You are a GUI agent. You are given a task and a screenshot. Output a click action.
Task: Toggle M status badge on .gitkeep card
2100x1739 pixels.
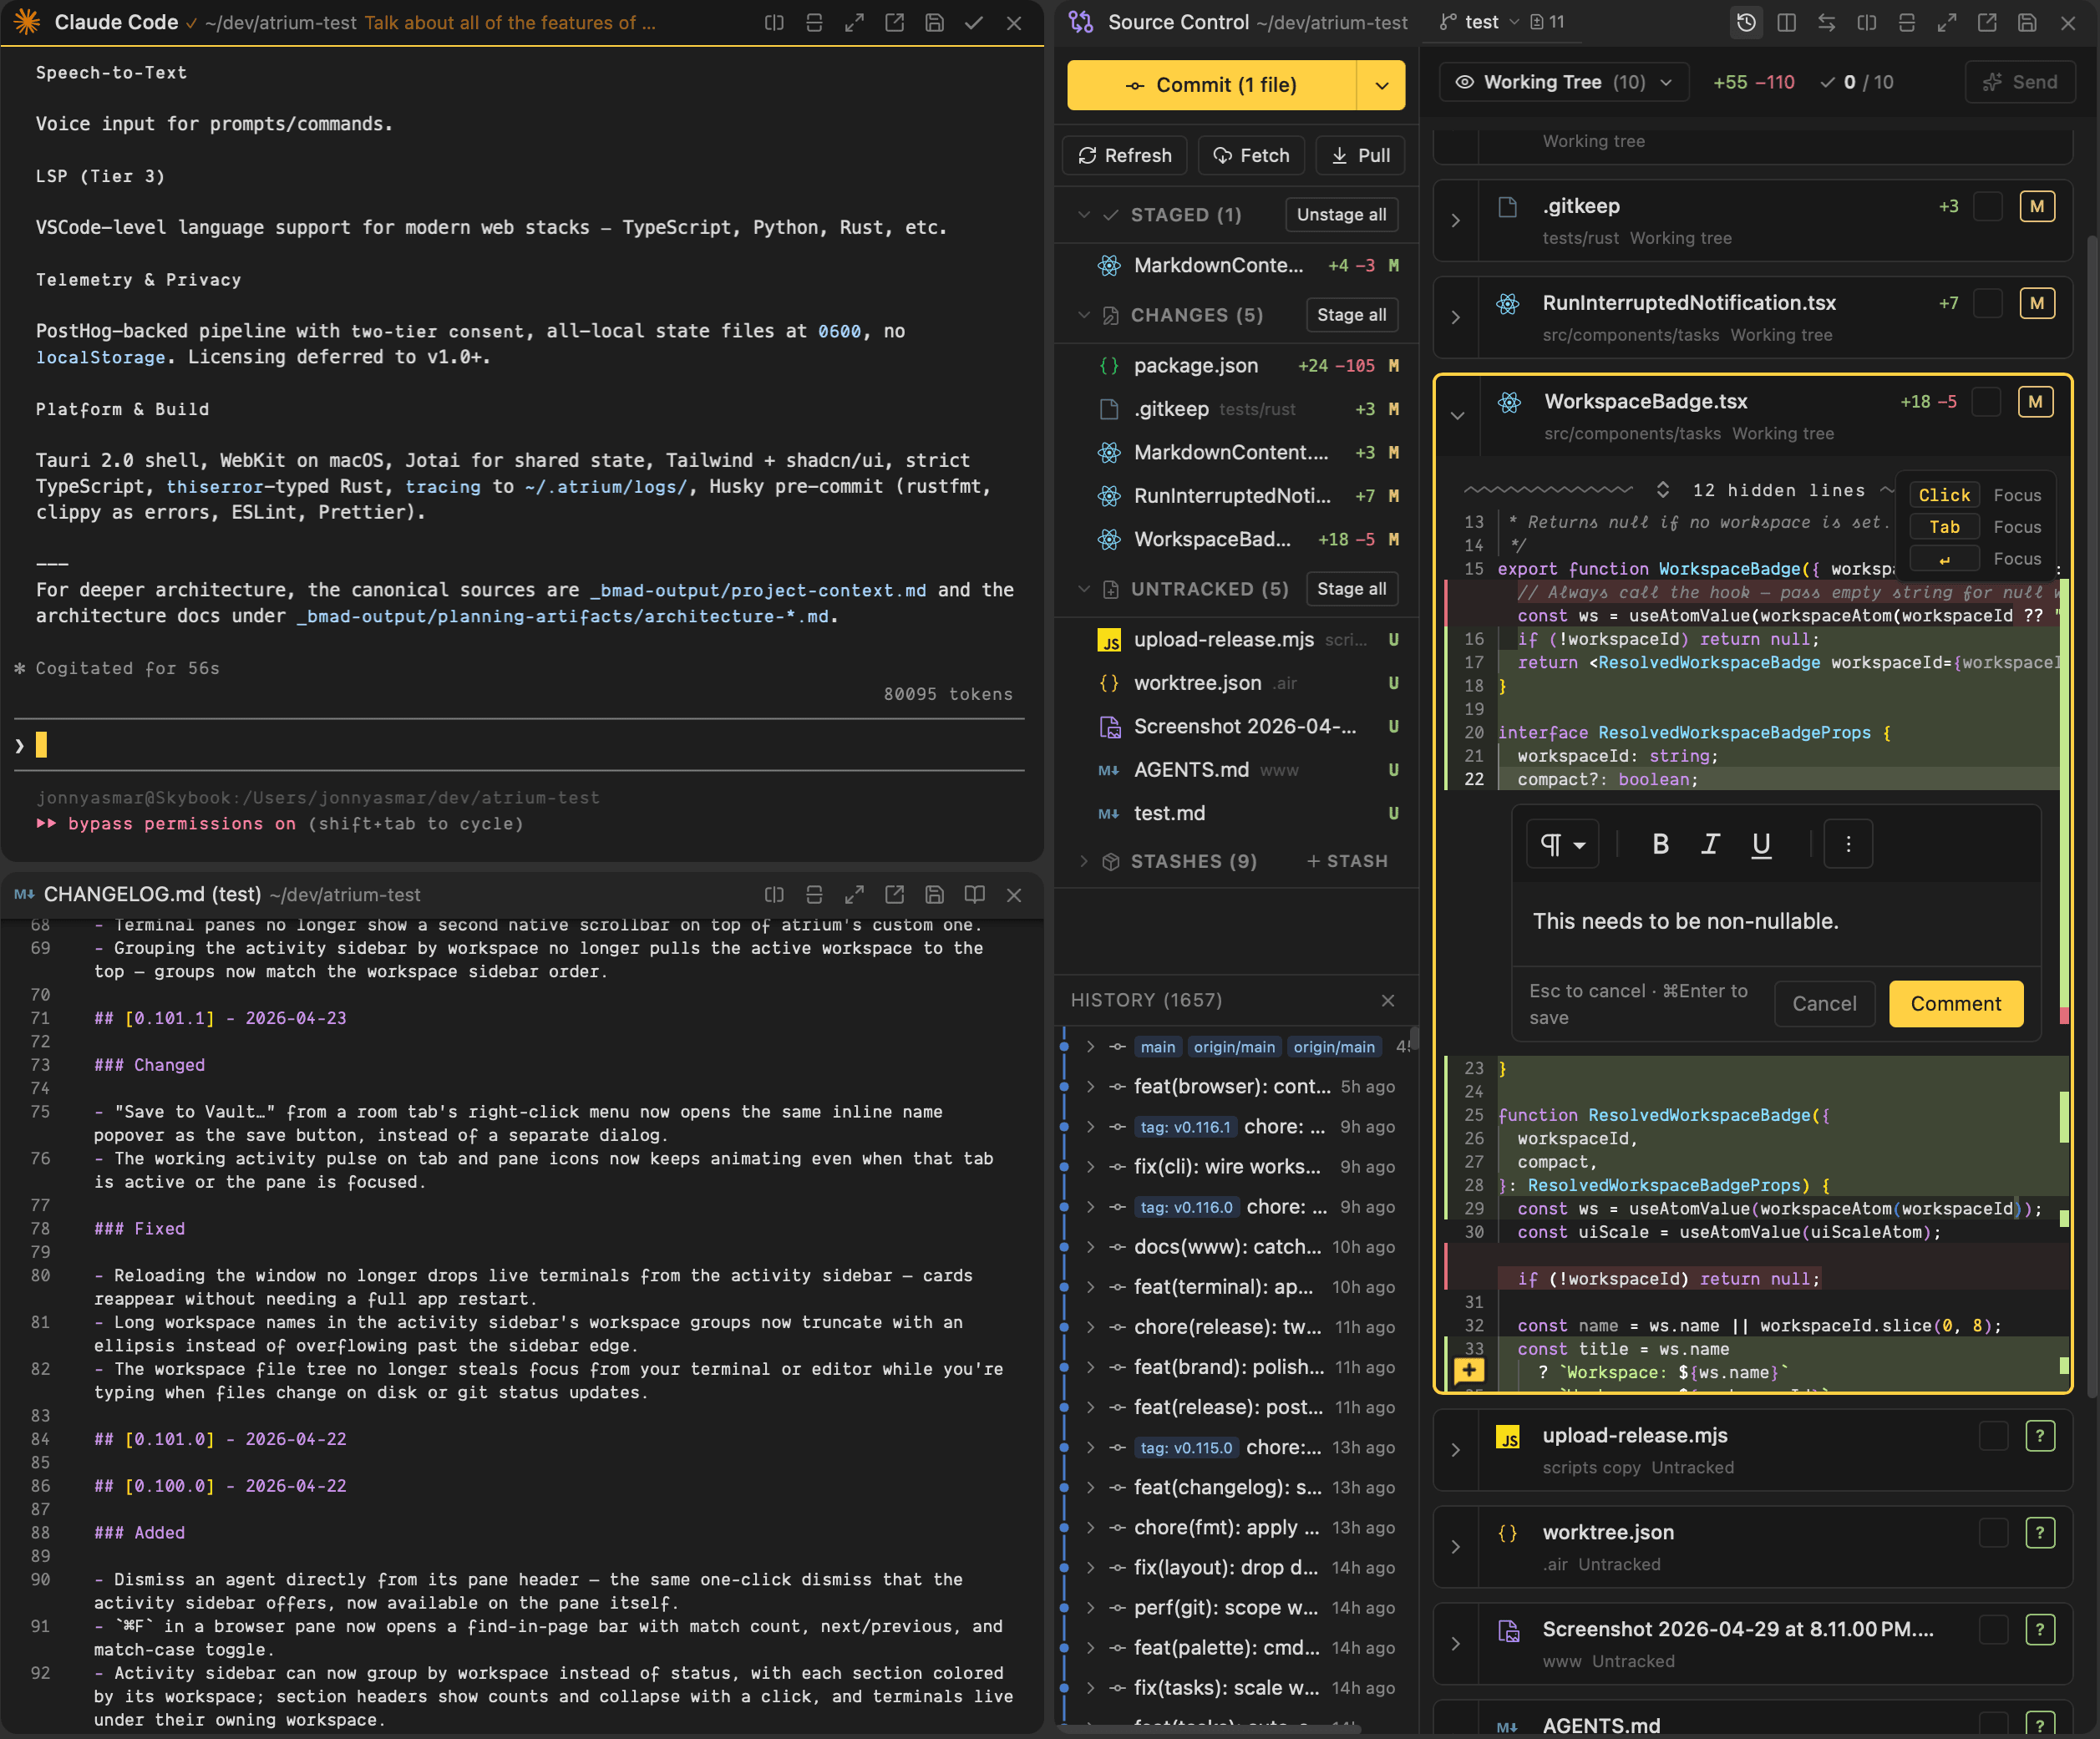[2037, 206]
